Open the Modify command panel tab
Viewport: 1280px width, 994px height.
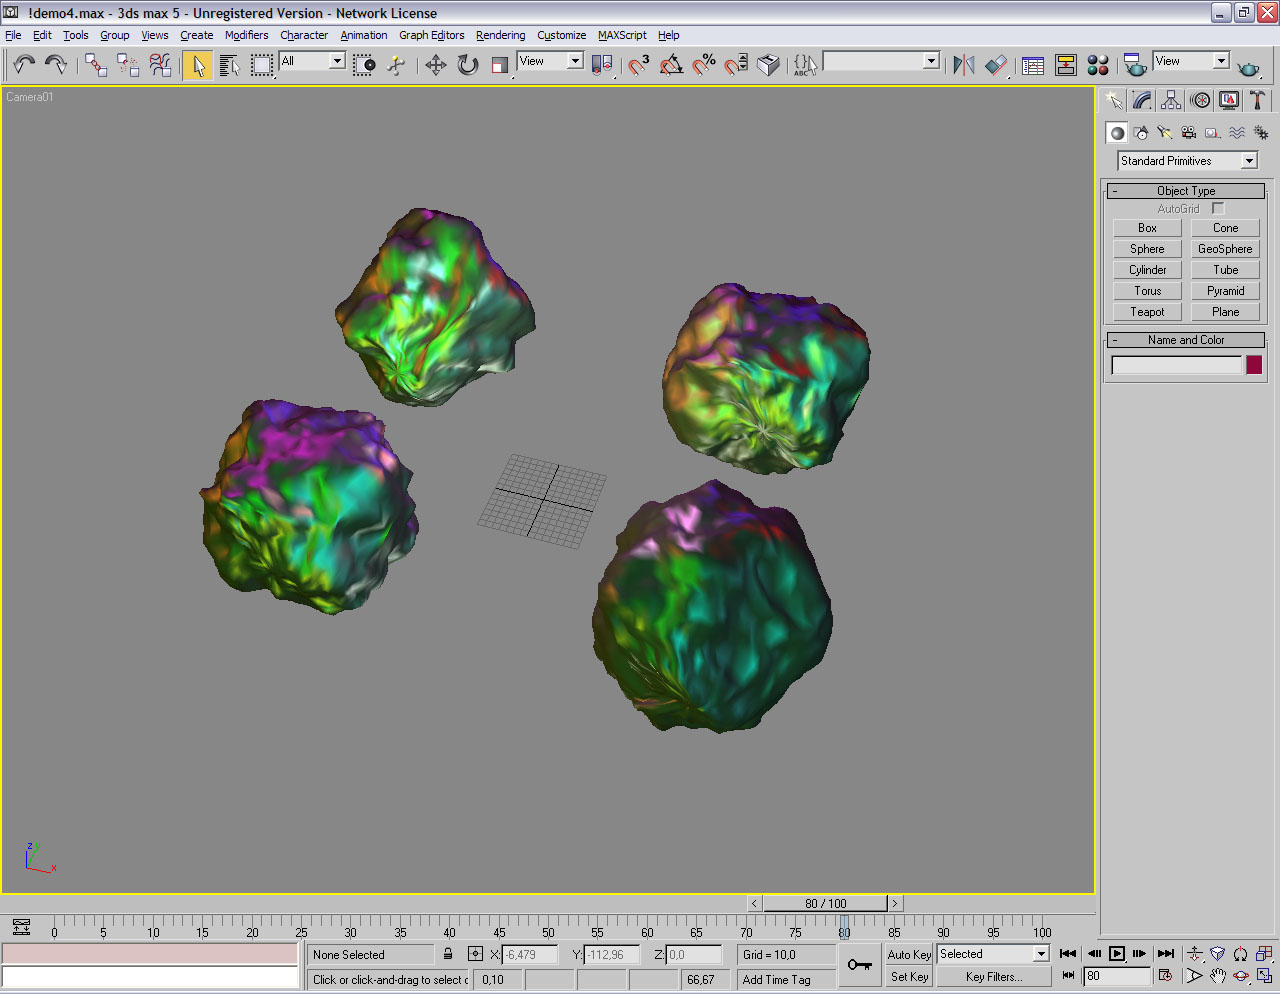(1142, 100)
